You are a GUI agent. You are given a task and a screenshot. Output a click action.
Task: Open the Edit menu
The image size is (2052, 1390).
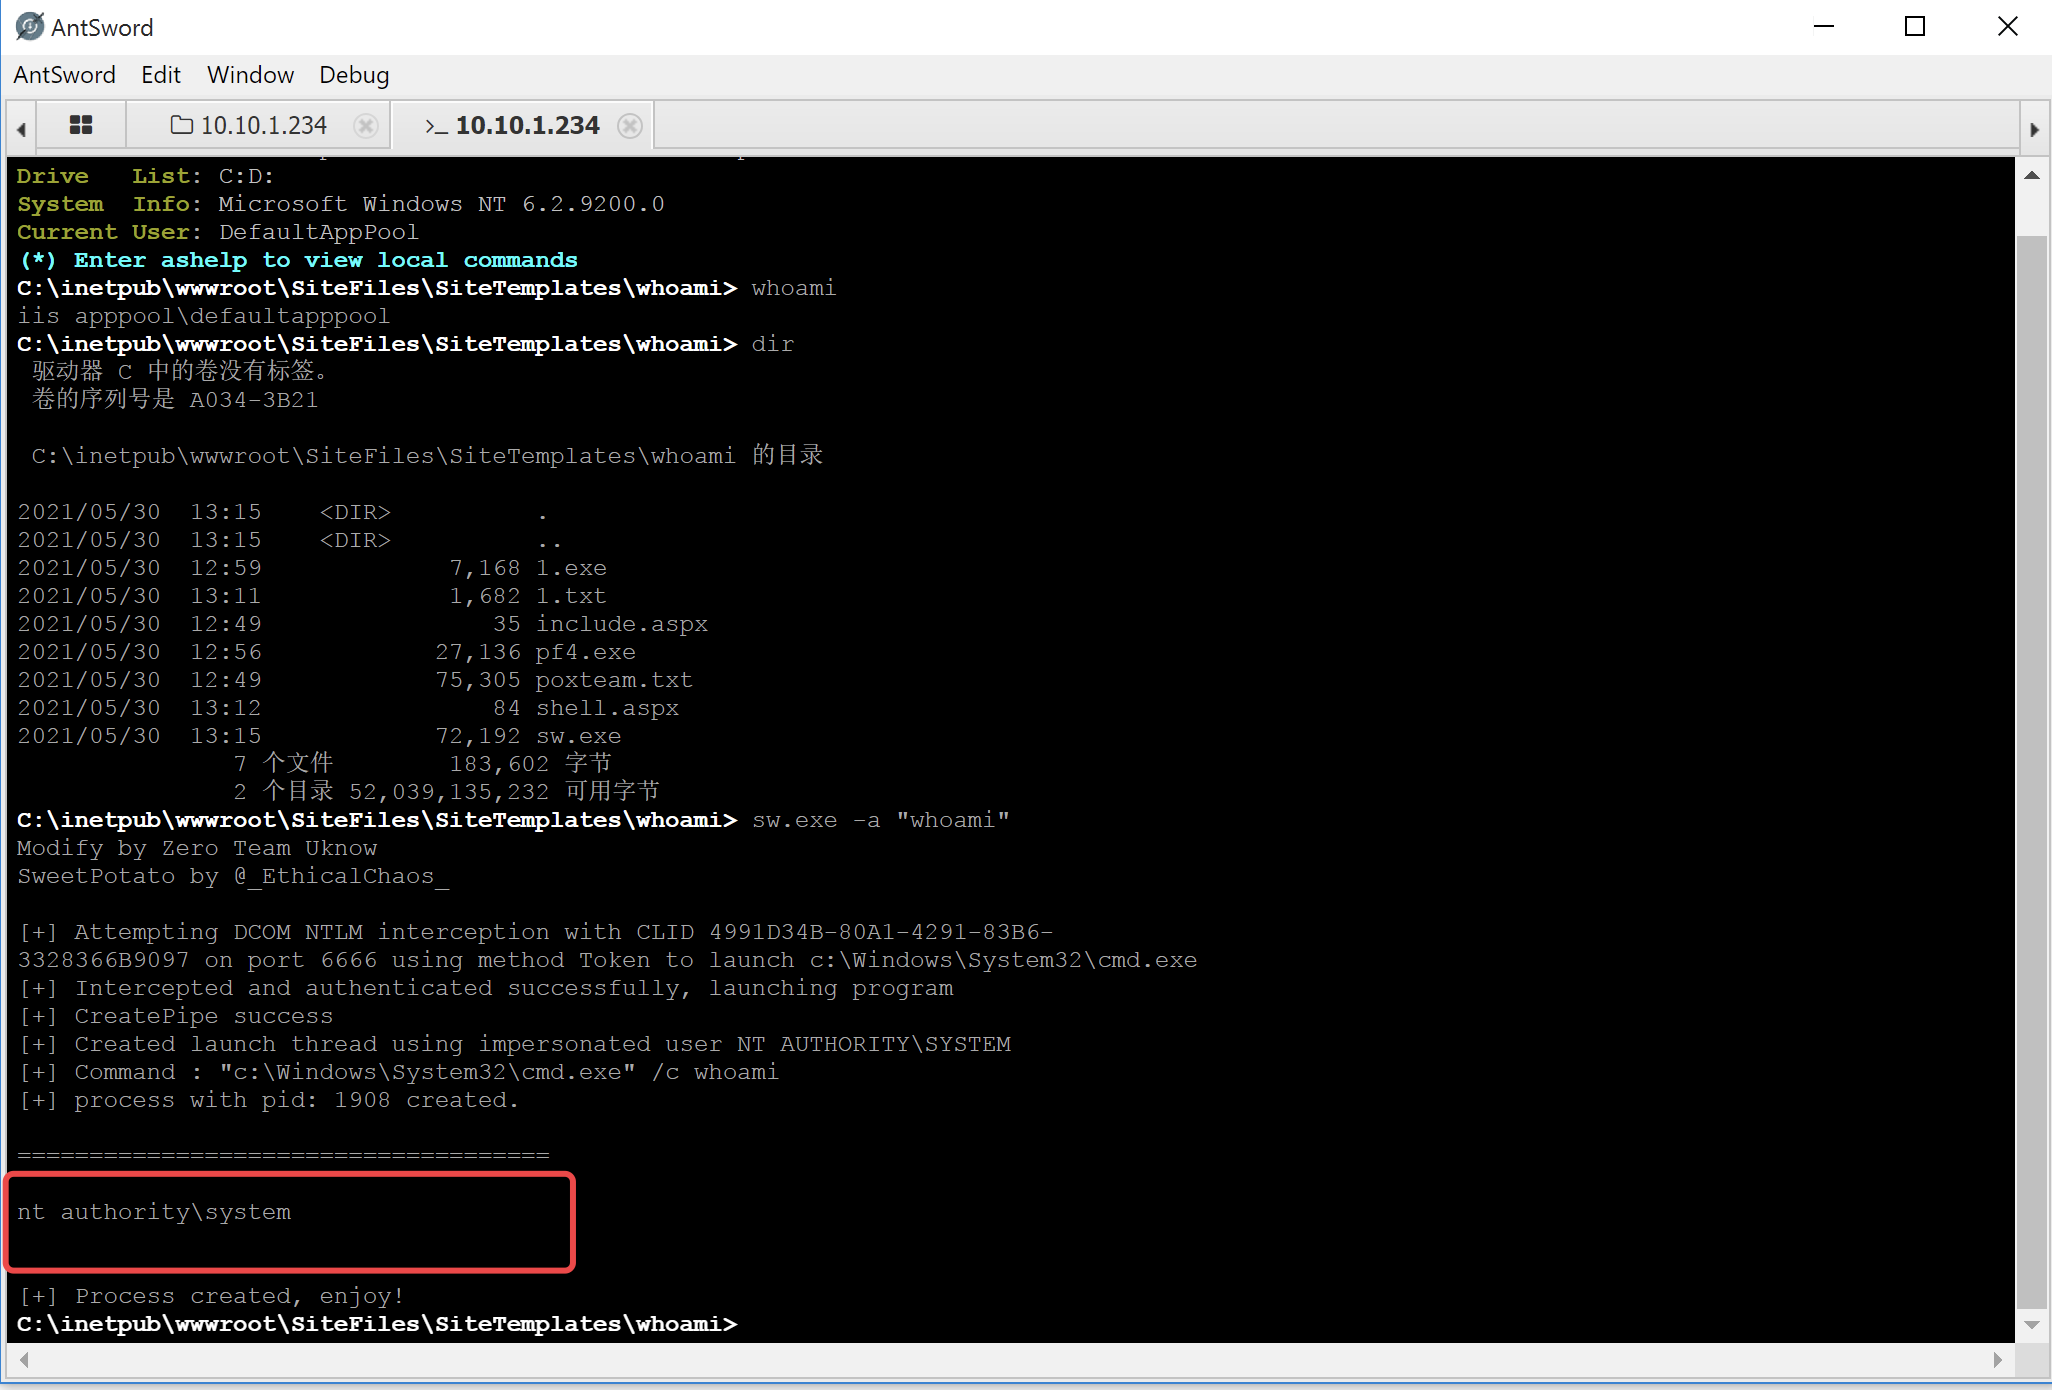pyautogui.click(x=160, y=75)
